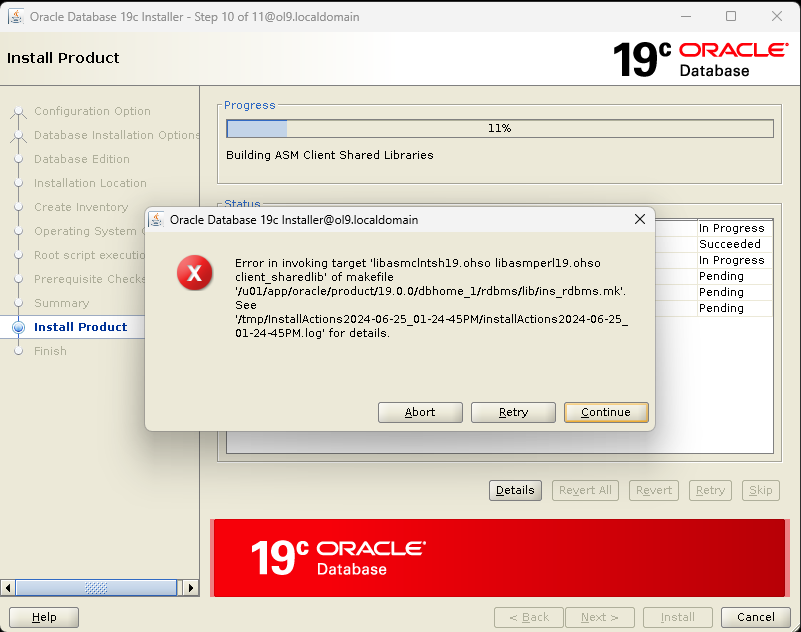
Task: Select the Create Inventory step
Action: pyautogui.click(x=81, y=207)
